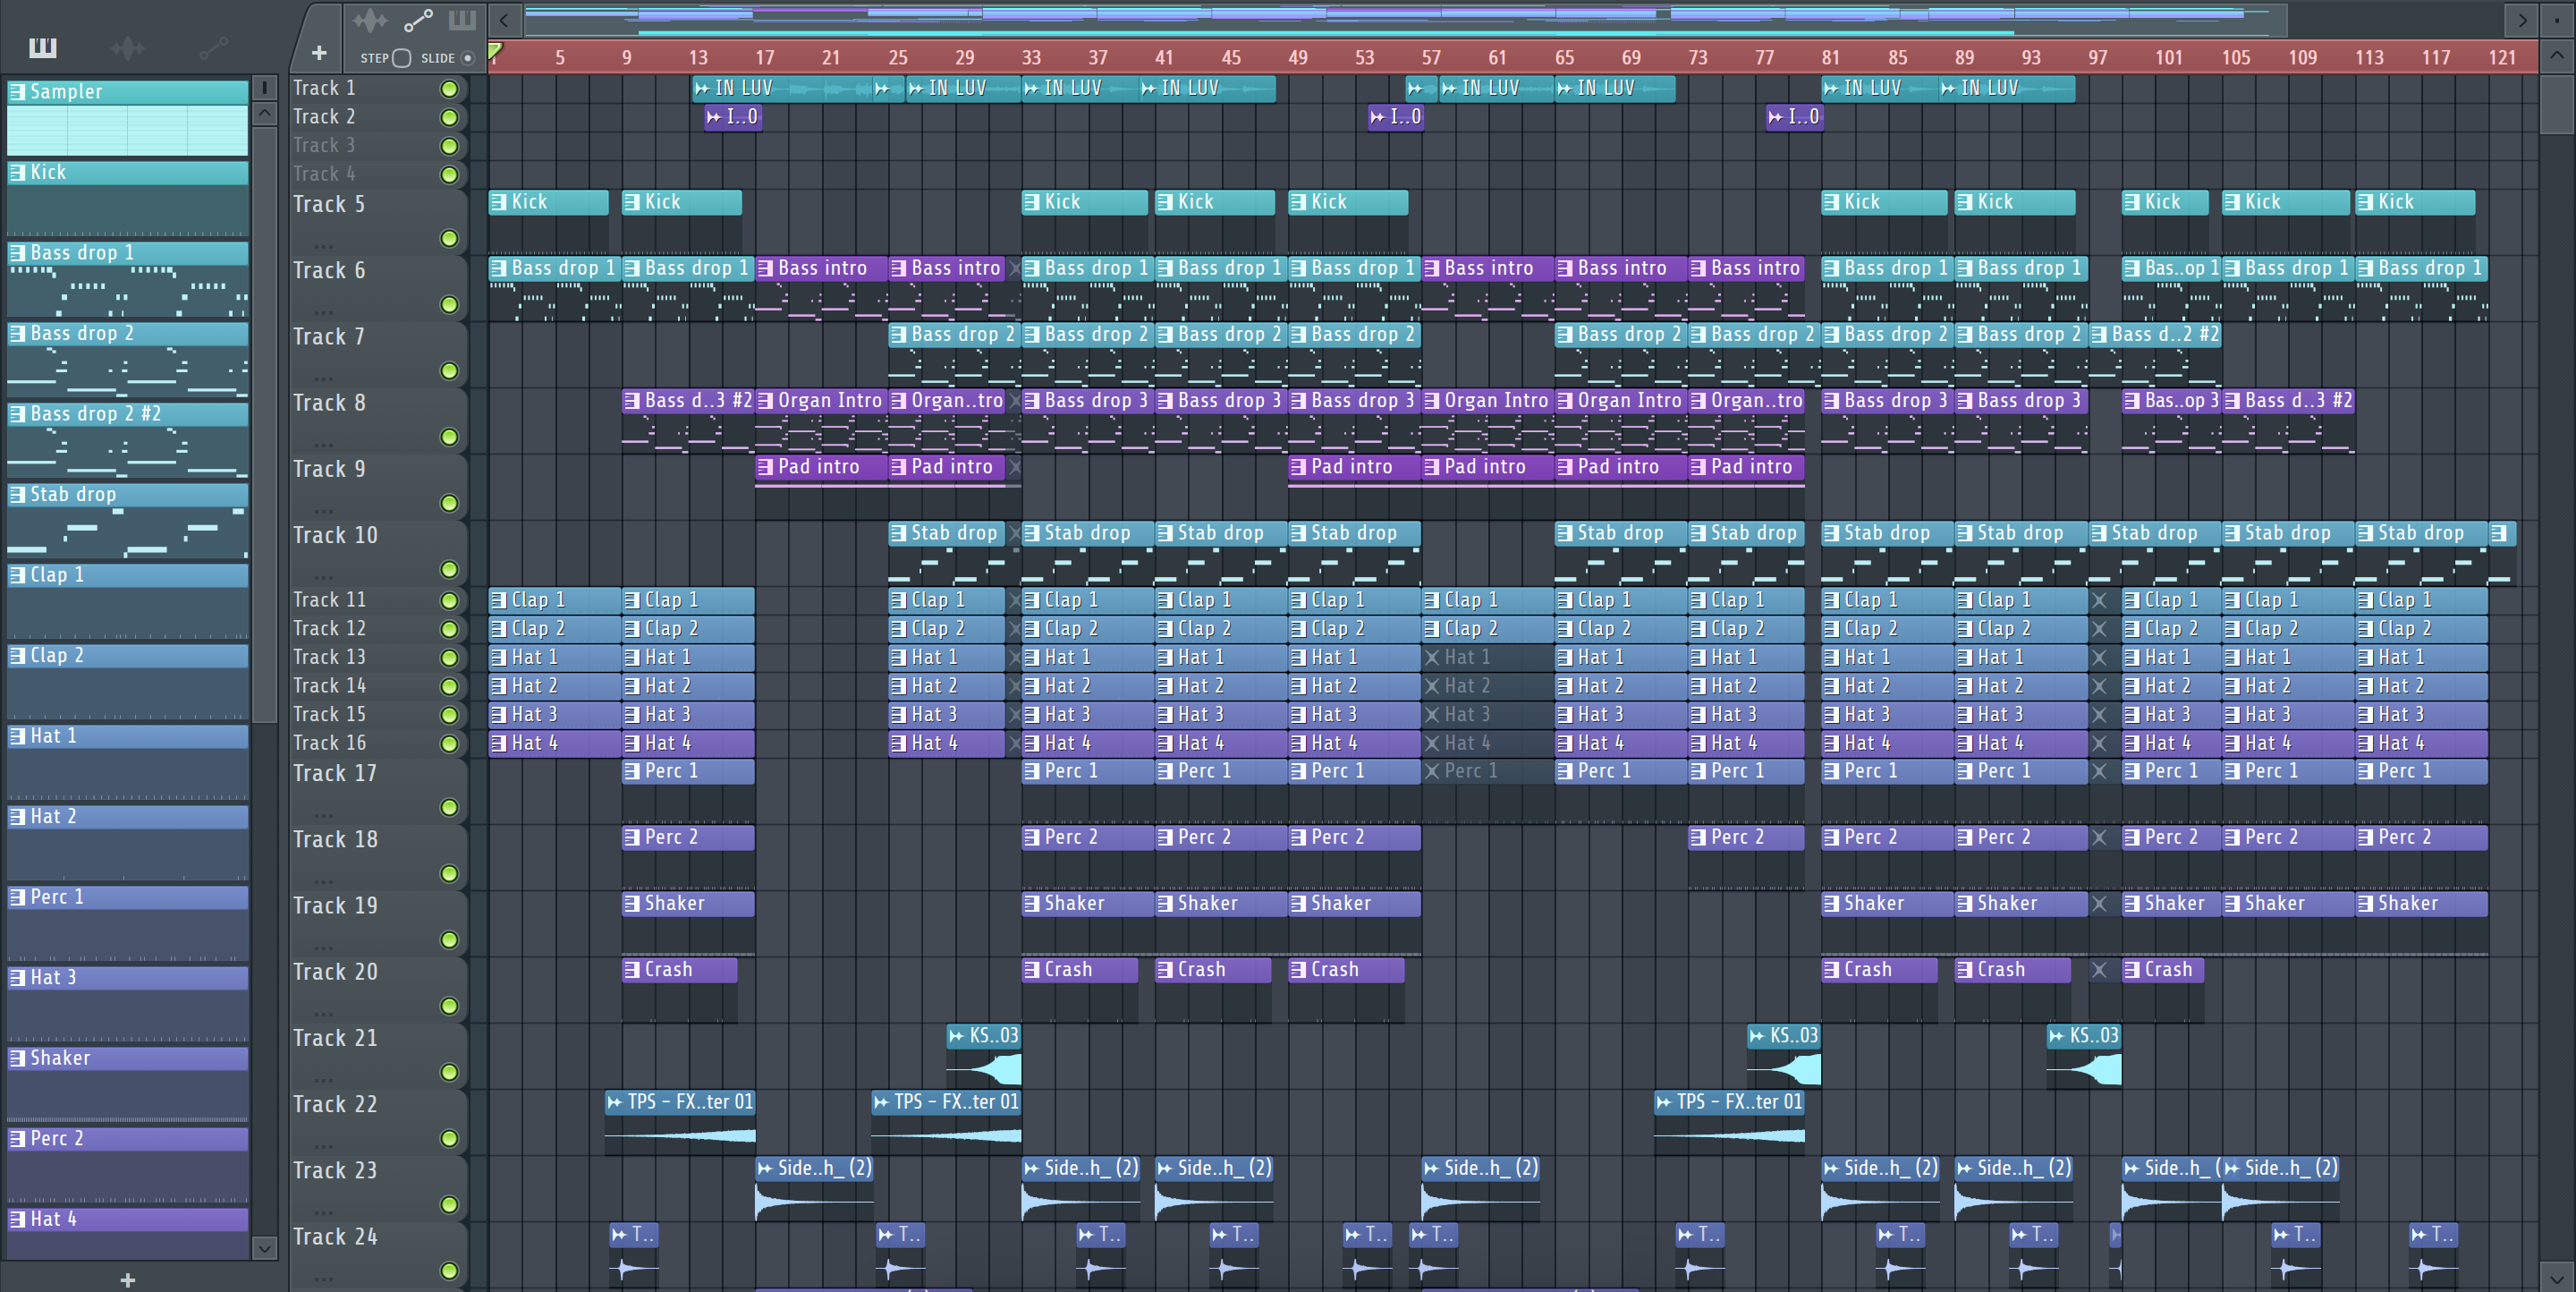
Task: Click bar 65 on the timeline ruler
Action: point(1564,58)
